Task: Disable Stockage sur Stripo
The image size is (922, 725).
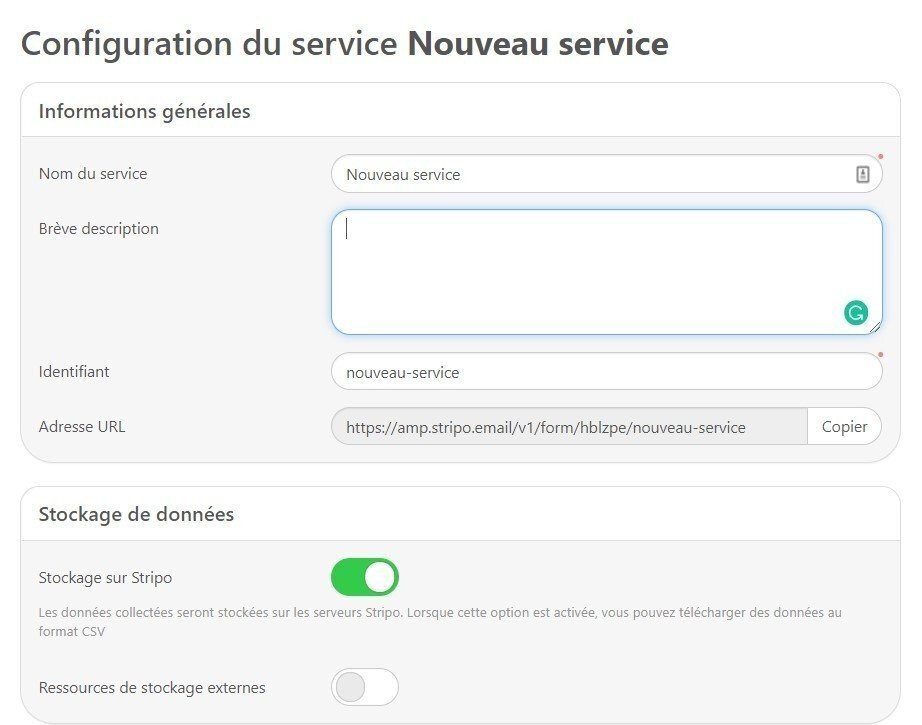Action: point(364,577)
